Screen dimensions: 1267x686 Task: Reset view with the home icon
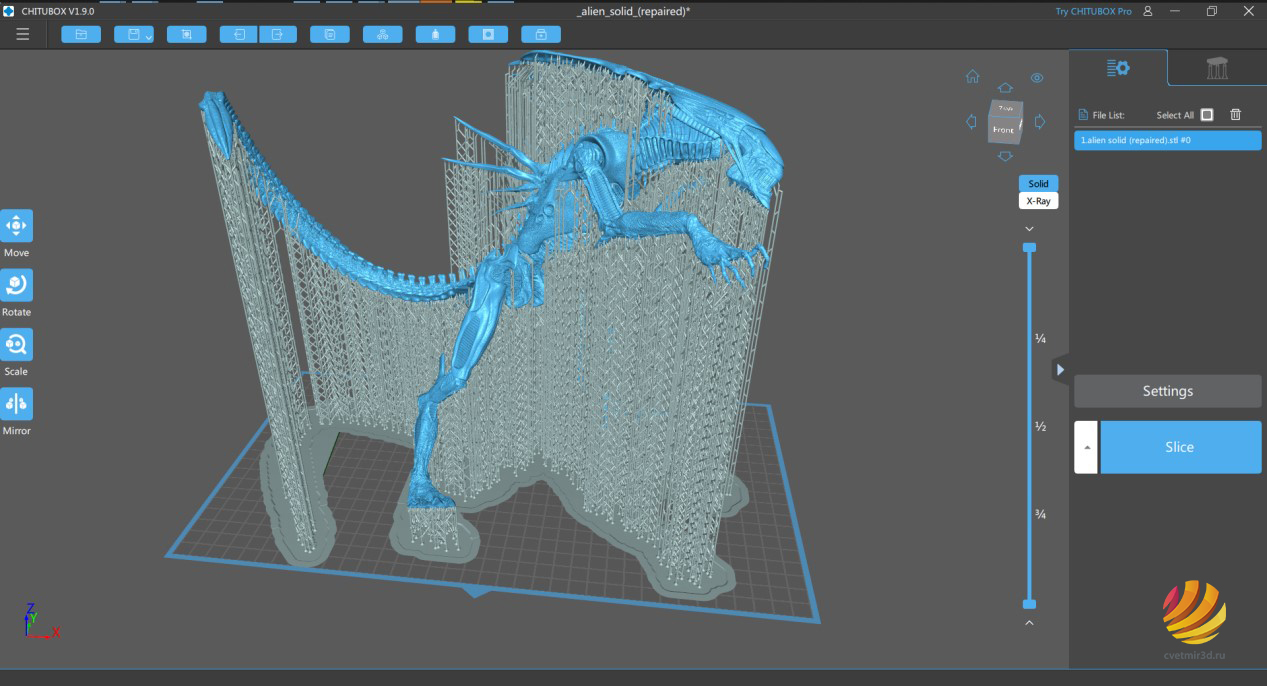click(972, 77)
